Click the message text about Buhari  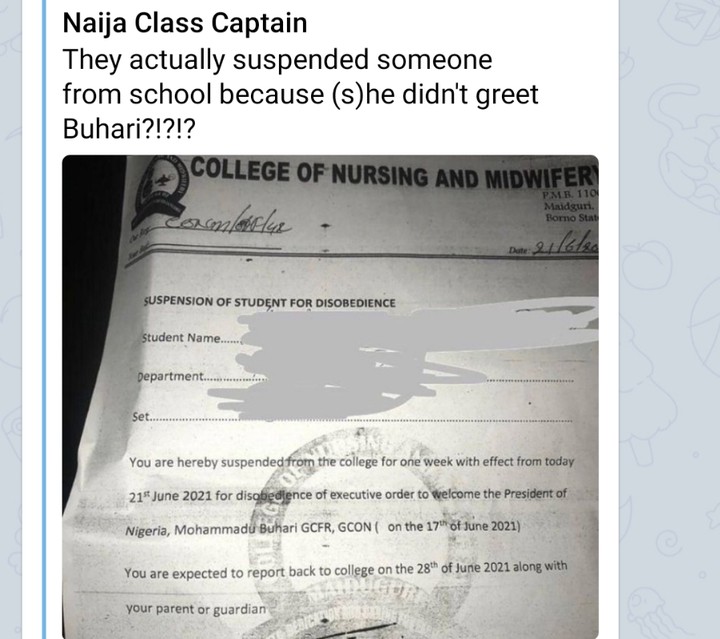click(x=300, y=96)
